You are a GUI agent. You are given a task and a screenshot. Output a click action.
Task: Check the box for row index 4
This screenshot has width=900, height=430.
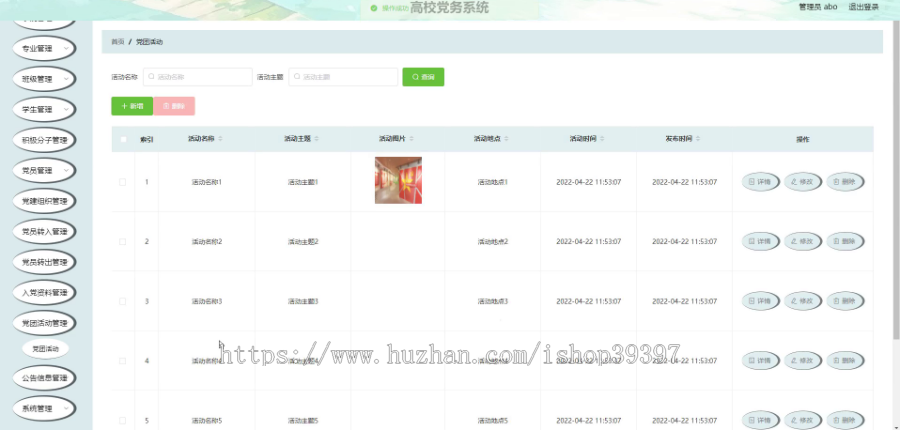click(122, 361)
